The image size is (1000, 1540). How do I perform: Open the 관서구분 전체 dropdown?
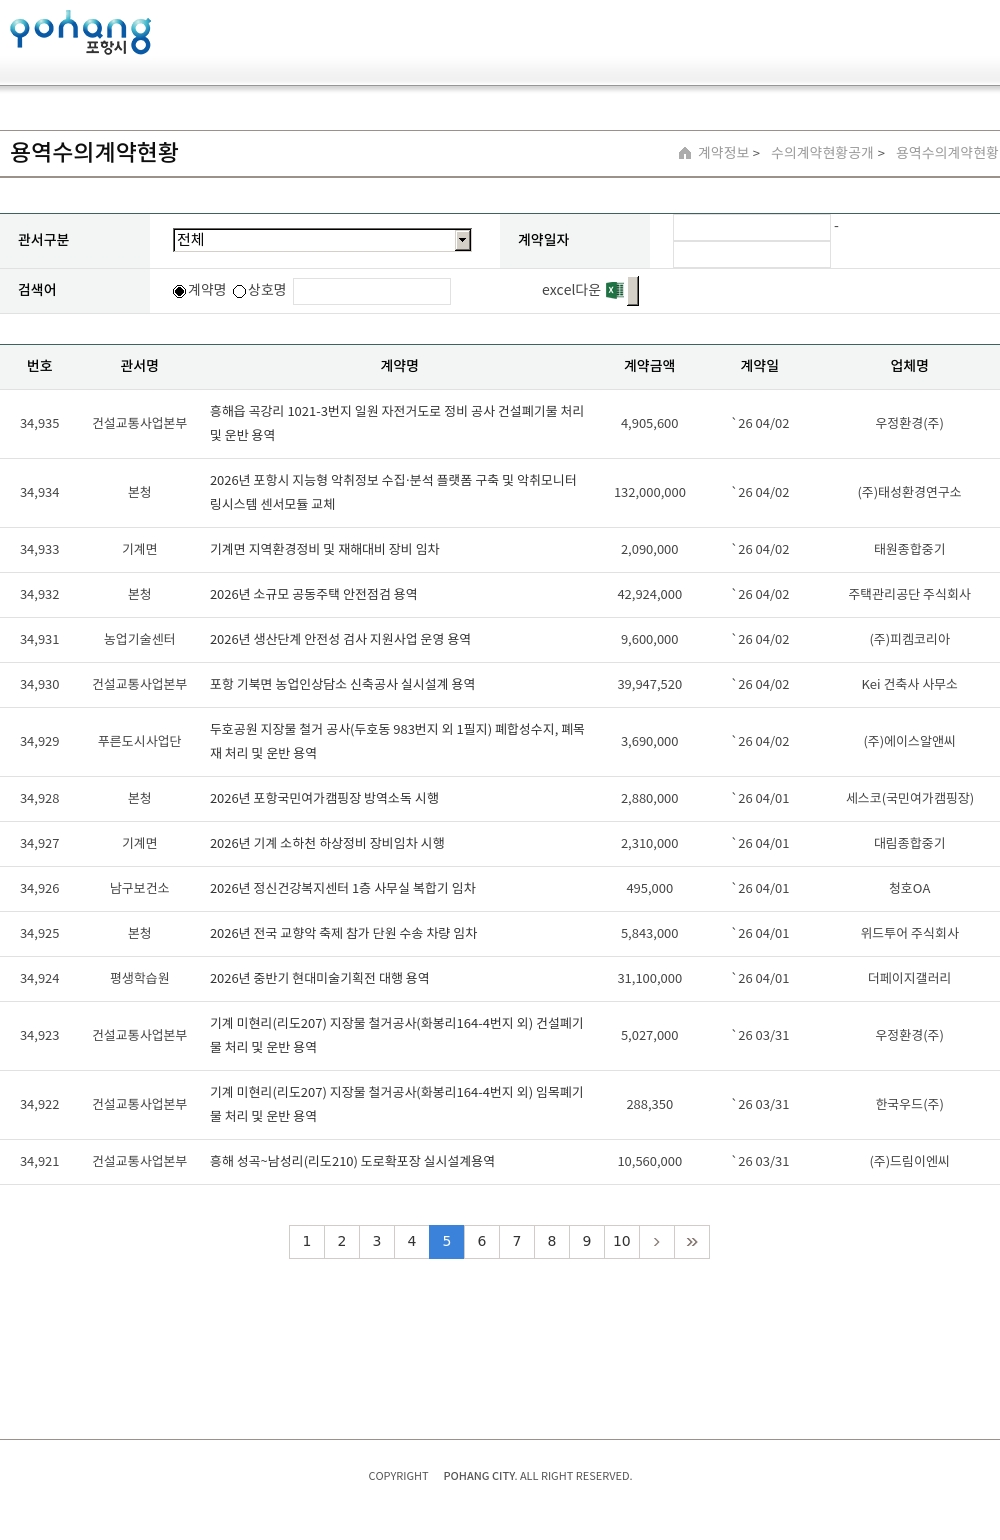pyautogui.click(x=314, y=240)
